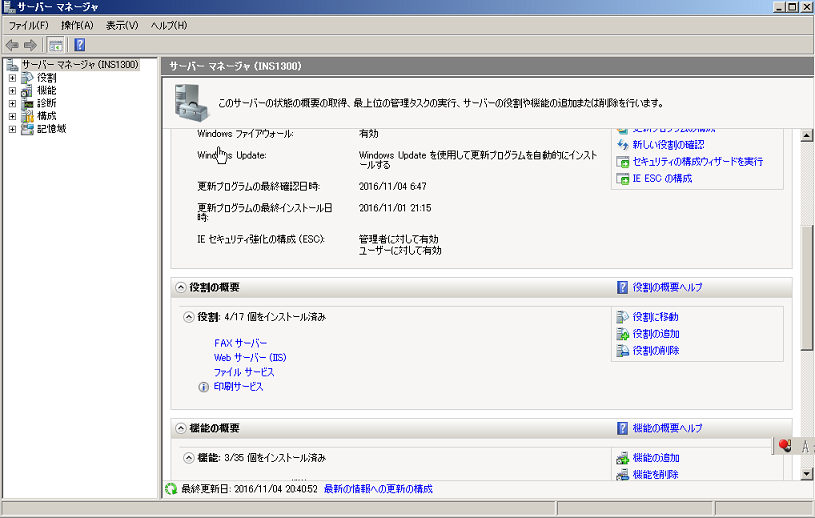Image resolution: width=815 pixels, height=518 pixels.
Task: Click the scrollbar down arrow in details pane
Action: [x=806, y=473]
